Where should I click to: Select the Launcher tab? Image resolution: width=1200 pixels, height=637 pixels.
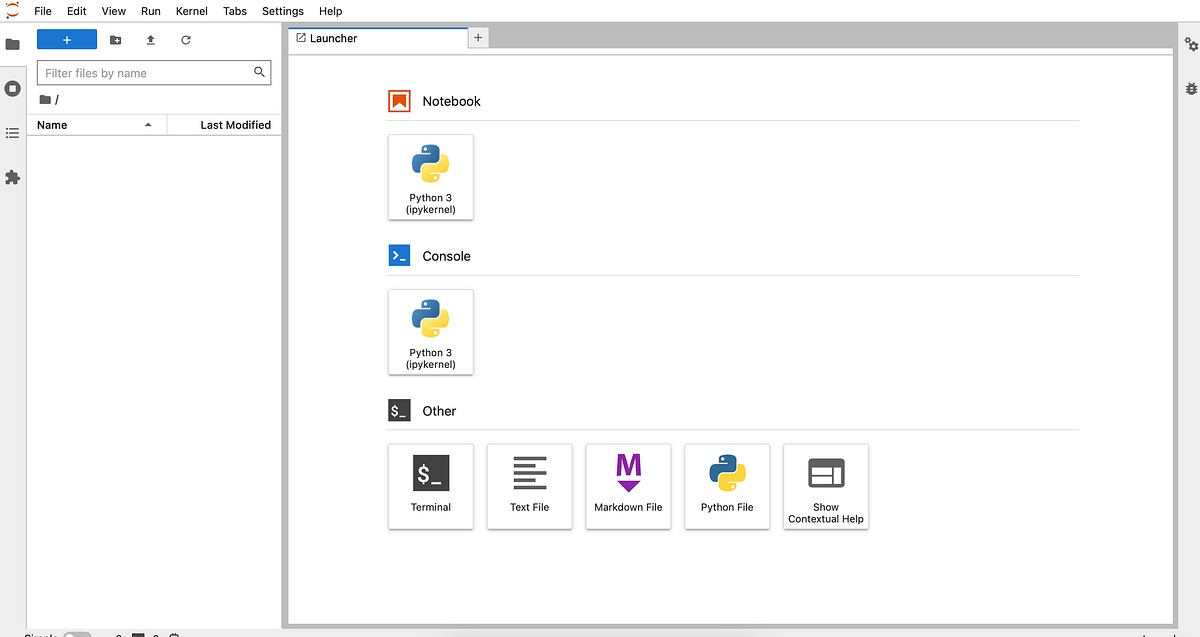click(378, 38)
